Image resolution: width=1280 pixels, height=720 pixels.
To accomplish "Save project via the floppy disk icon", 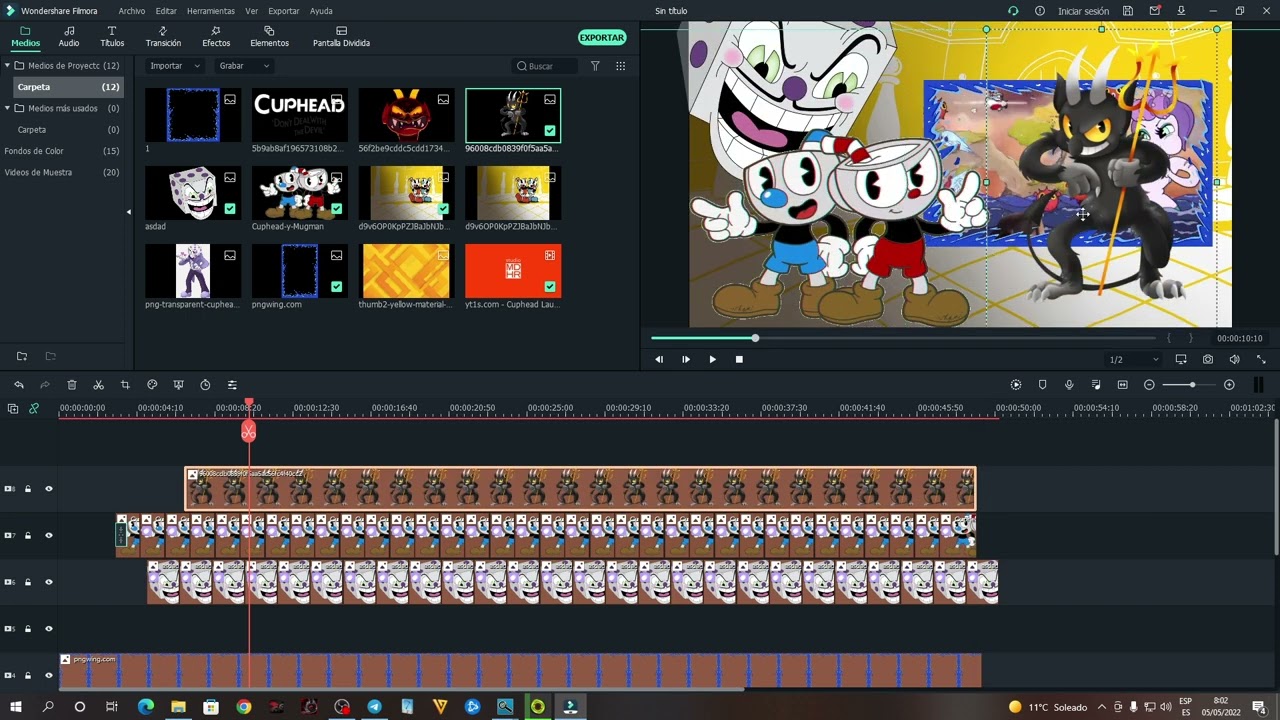I will (1128, 11).
